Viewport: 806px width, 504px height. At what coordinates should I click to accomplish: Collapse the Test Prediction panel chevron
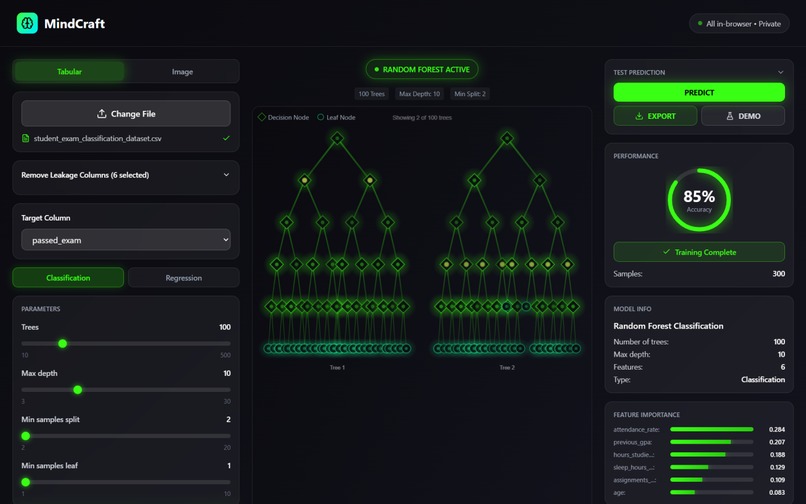780,72
